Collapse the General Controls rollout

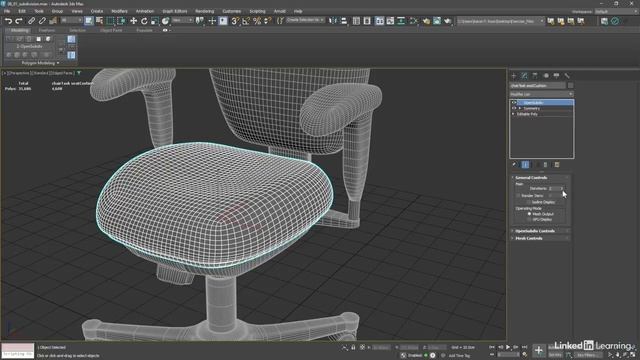click(540, 178)
